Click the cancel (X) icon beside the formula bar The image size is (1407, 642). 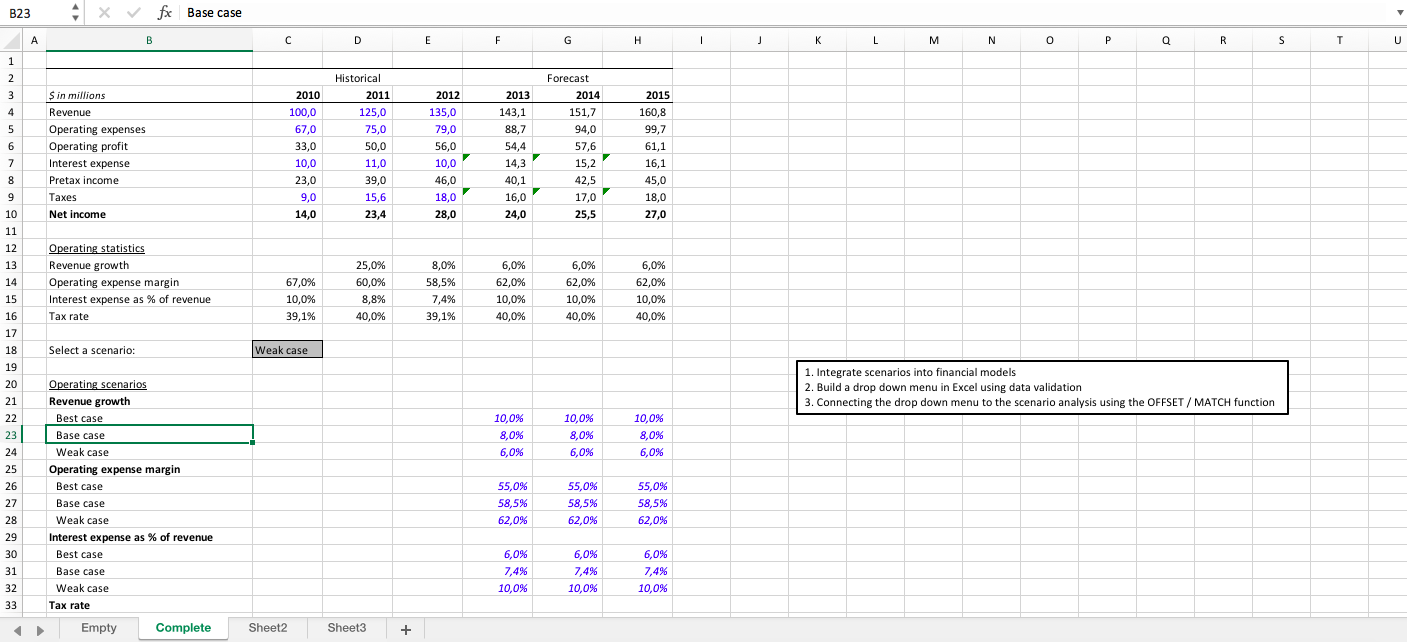105,12
